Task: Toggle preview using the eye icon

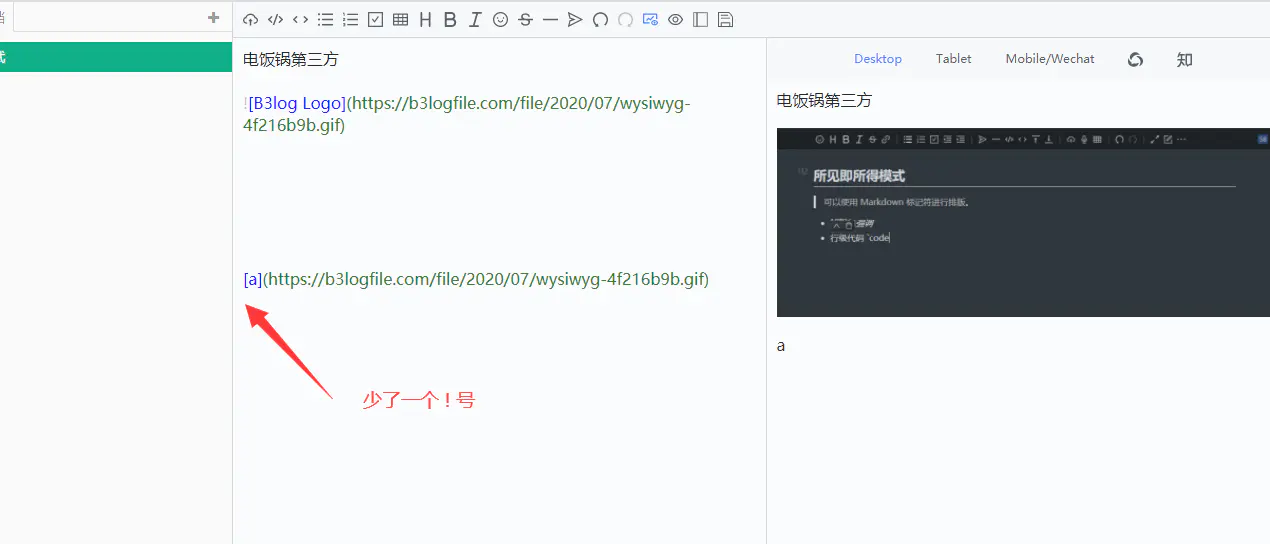Action: [675, 19]
